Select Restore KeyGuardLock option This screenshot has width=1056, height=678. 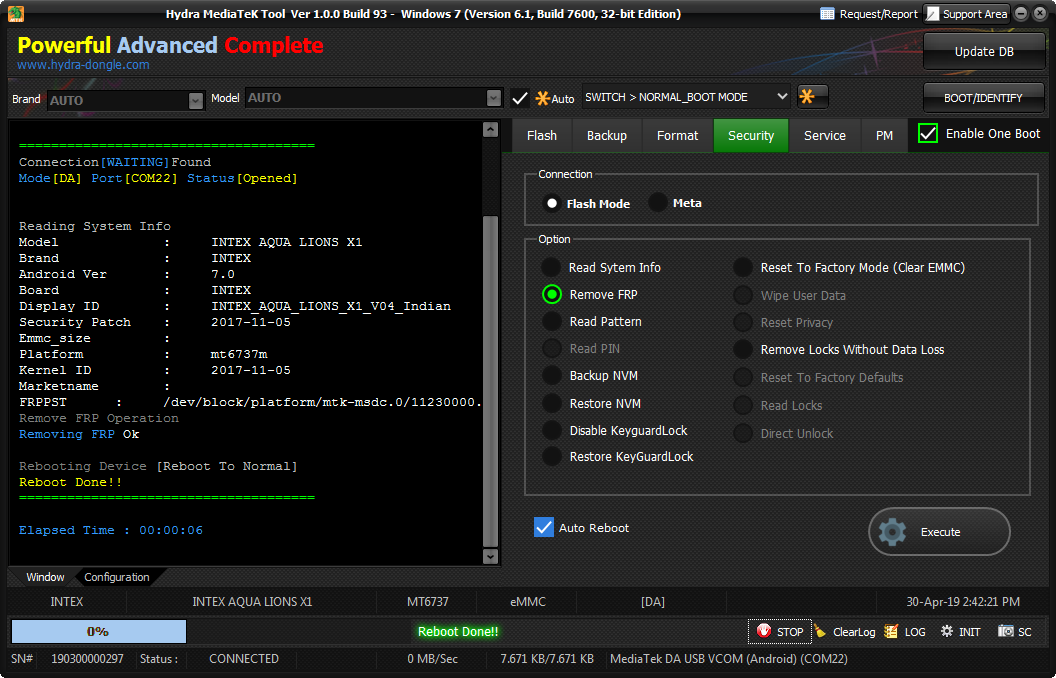(x=552, y=456)
